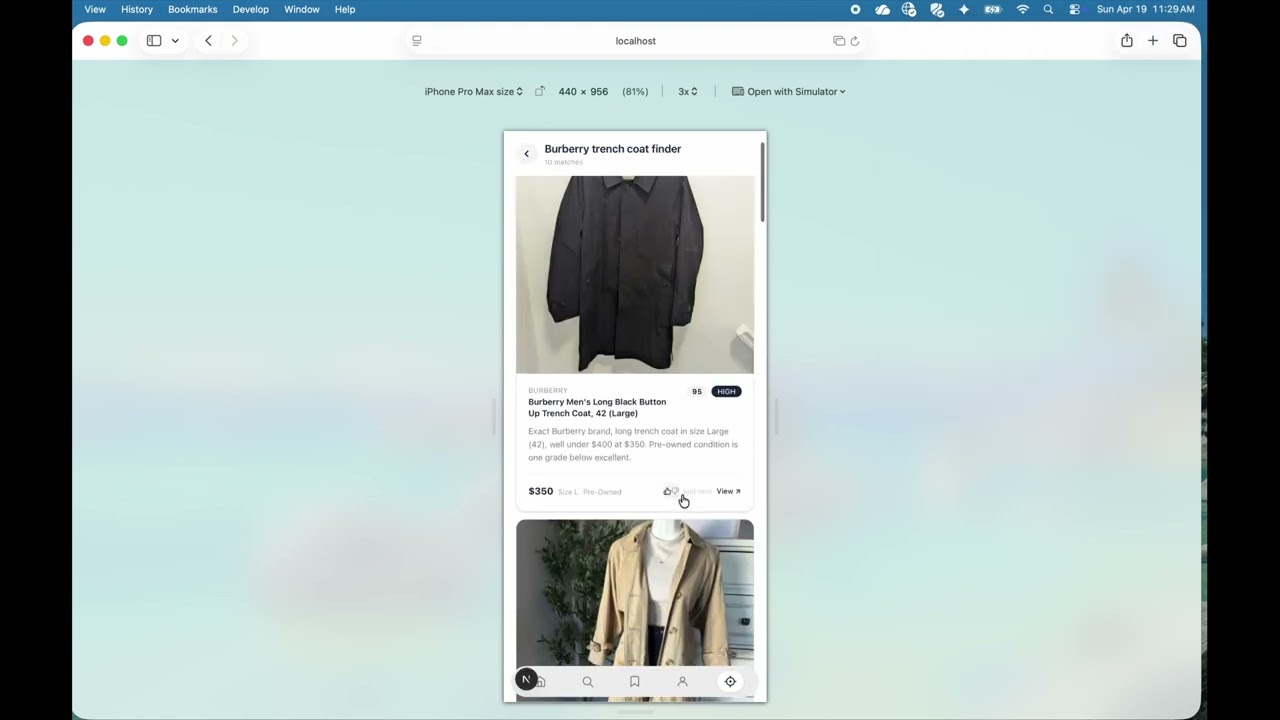Viewport: 1280px width, 720px height.
Task: Click the Safari forward navigation arrow
Action: 234,41
